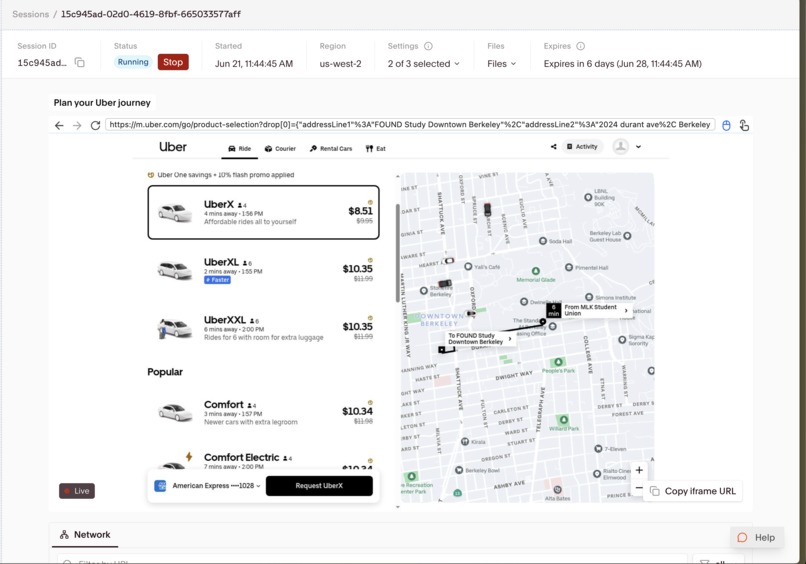The image size is (806, 564).
Task: Click the UberX car thumbnail
Action: click(x=175, y=212)
